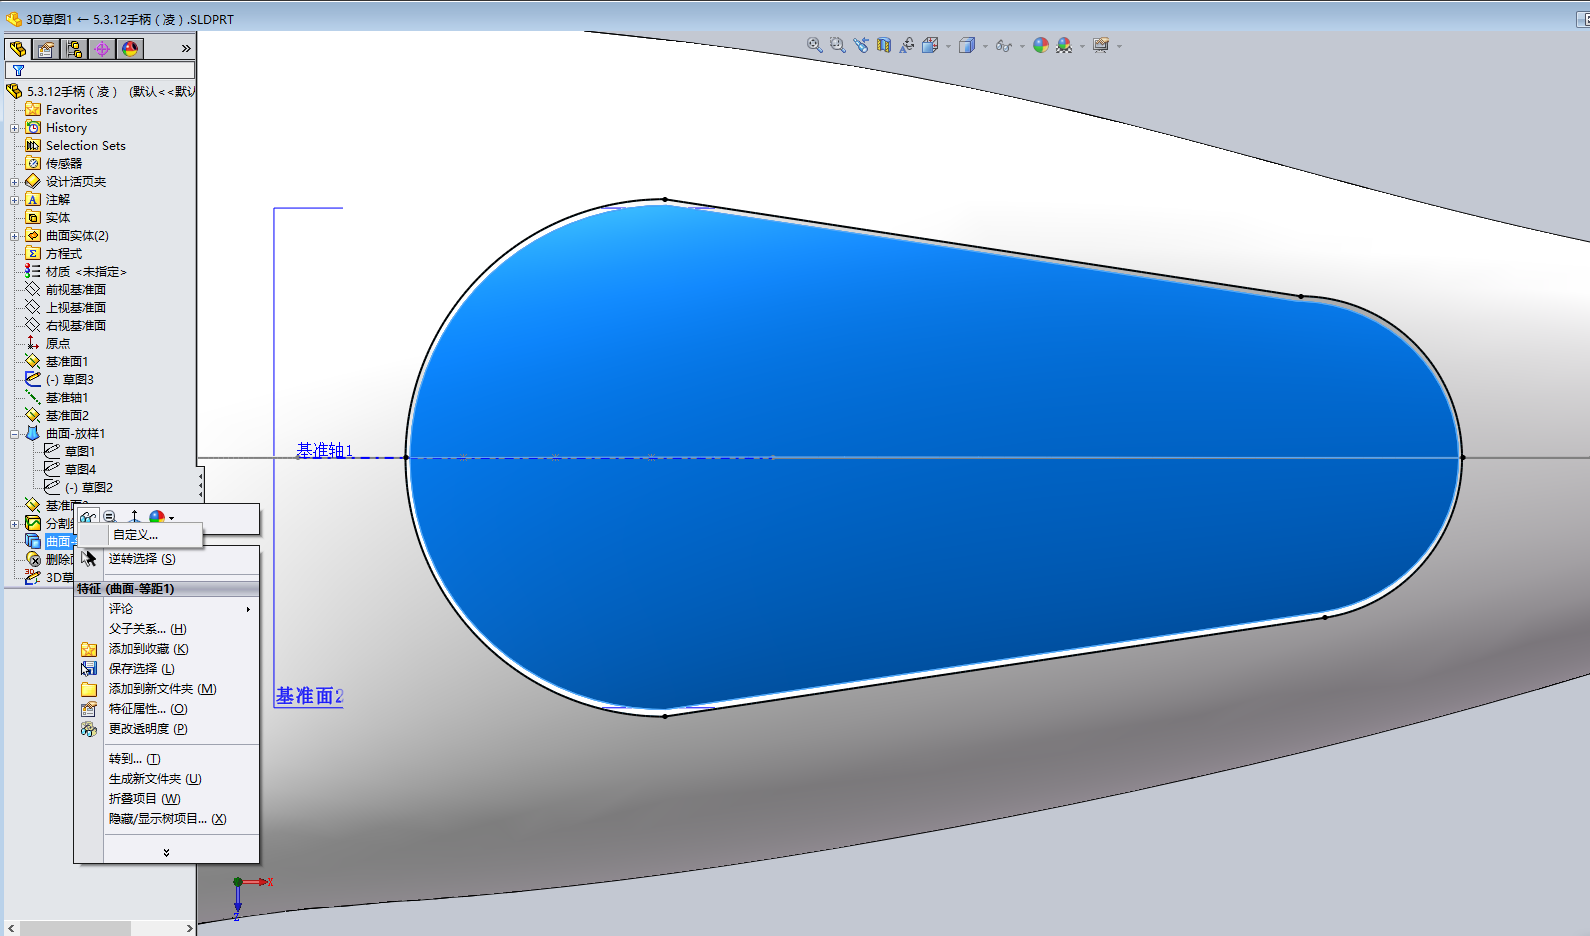Click the Dynamic Annotation Views icon
Image resolution: width=1590 pixels, height=936 pixels.
907,45
